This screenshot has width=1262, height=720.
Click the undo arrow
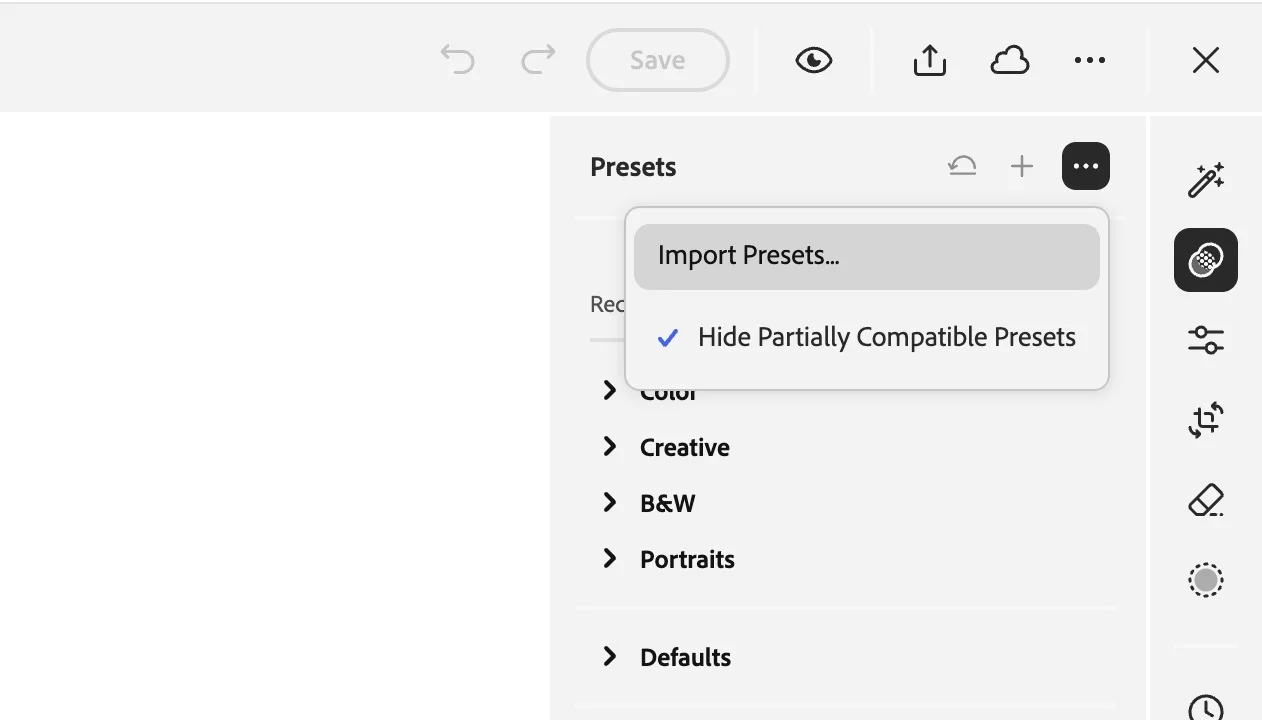pos(457,60)
